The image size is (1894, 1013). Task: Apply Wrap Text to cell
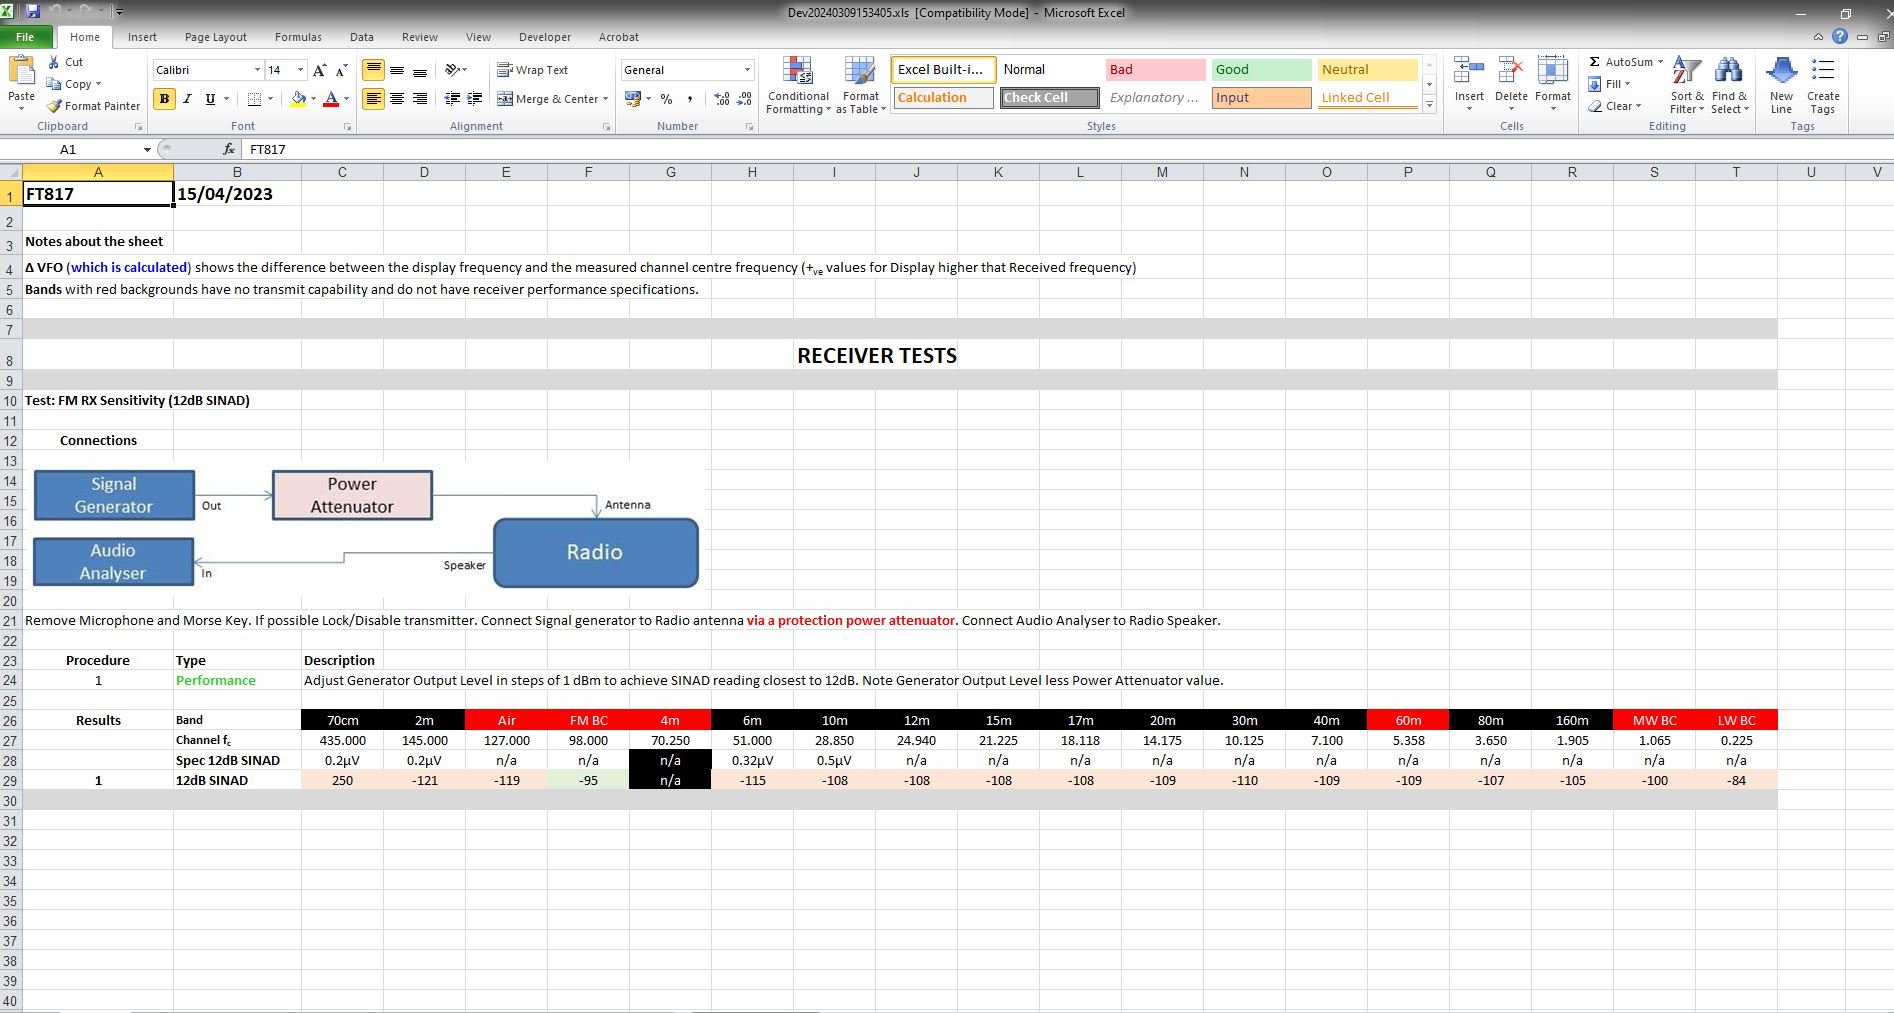(x=533, y=70)
